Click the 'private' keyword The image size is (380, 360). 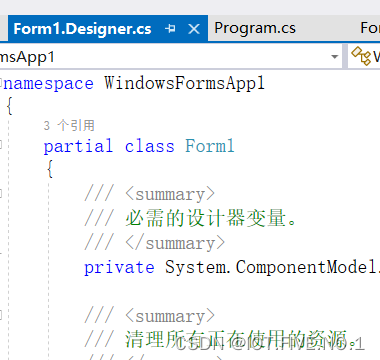point(119,268)
